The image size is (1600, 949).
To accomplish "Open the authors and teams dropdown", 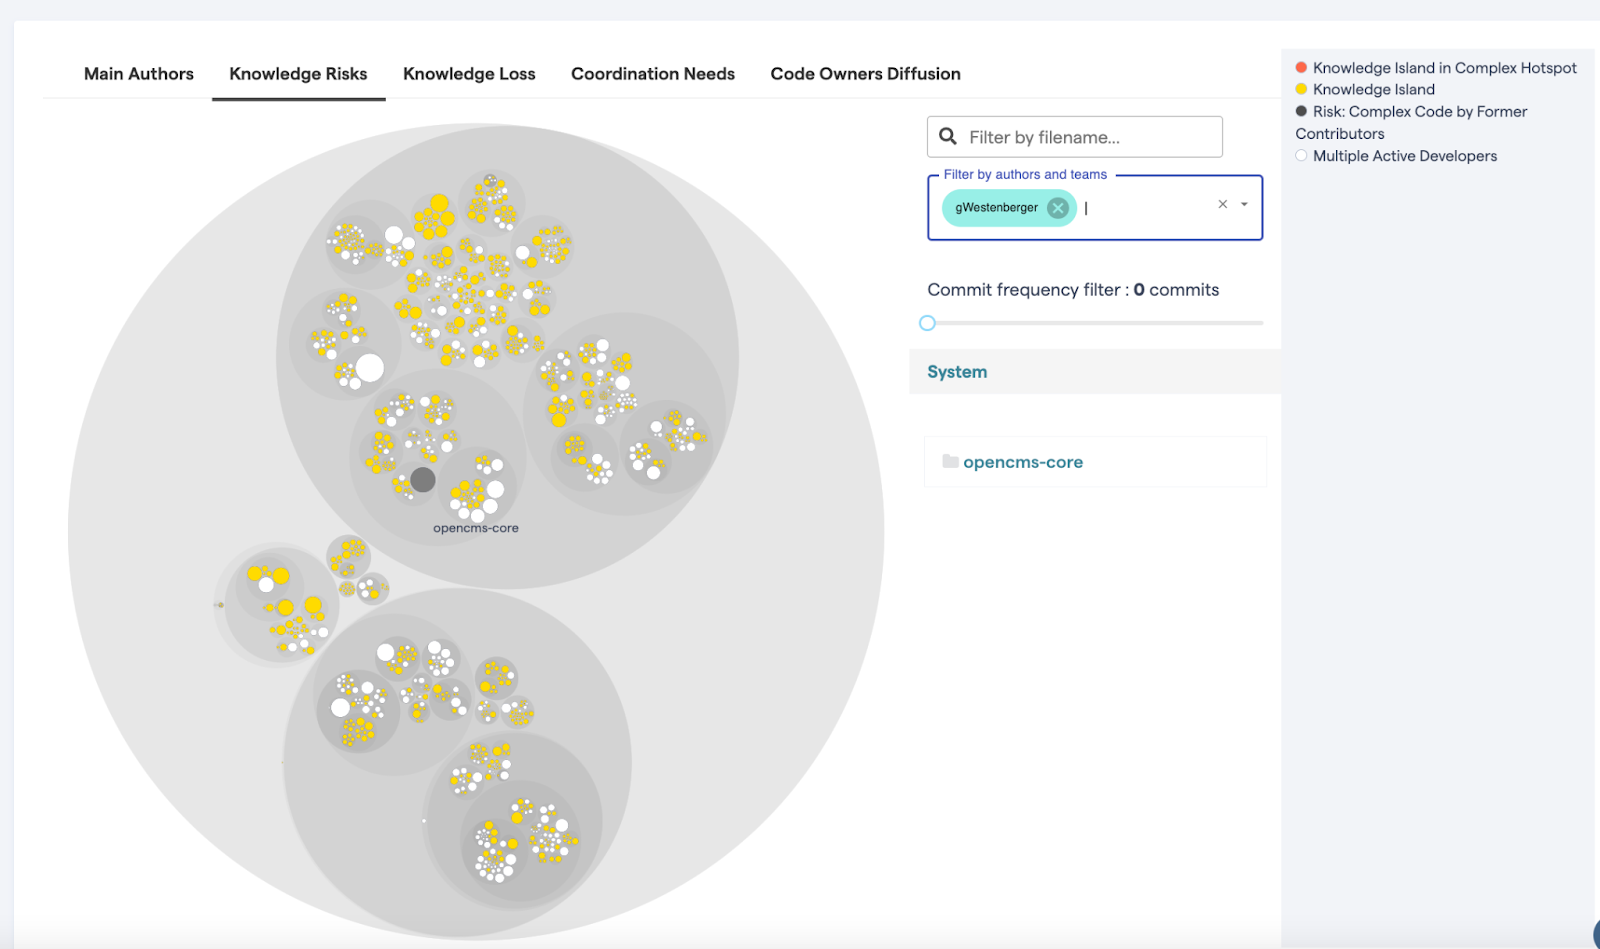I will click(1243, 204).
